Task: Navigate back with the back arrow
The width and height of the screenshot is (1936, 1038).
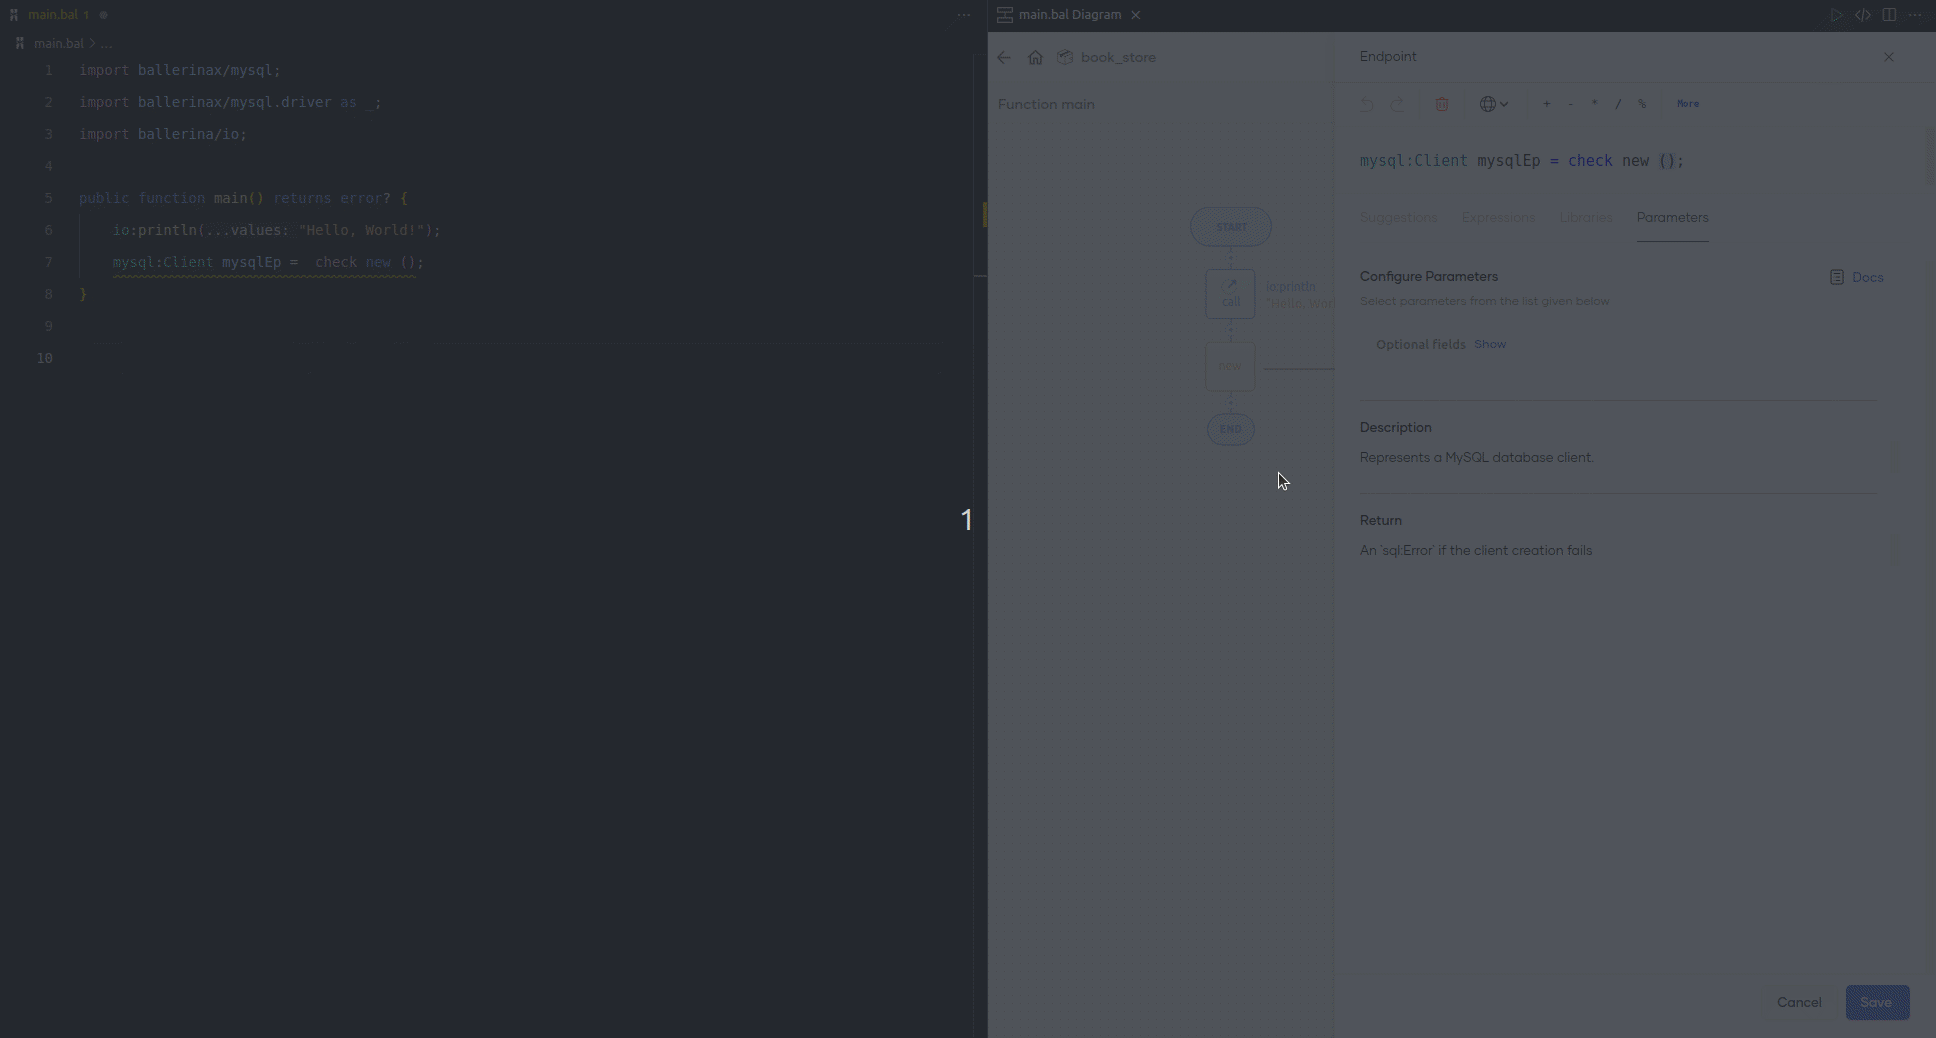Action: (x=1004, y=57)
